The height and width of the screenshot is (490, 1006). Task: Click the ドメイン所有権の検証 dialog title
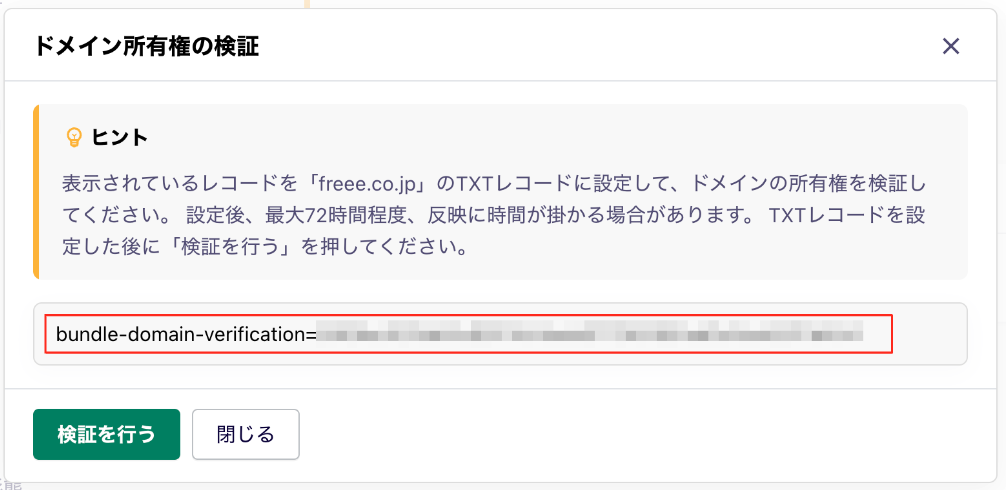pyautogui.click(x=146, y=46)
